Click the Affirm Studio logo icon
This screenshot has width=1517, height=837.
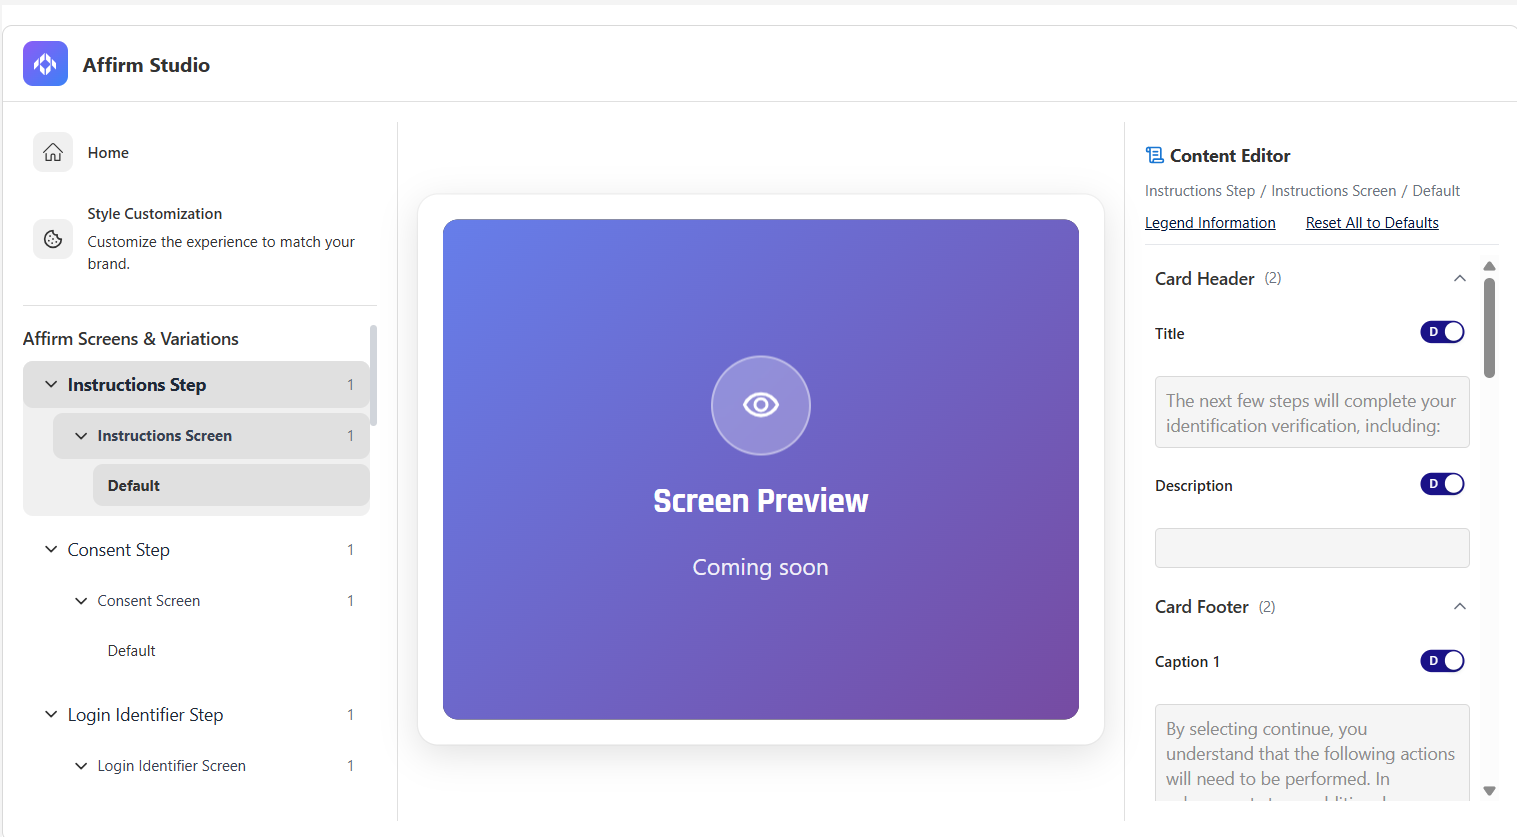pos(45,64)
